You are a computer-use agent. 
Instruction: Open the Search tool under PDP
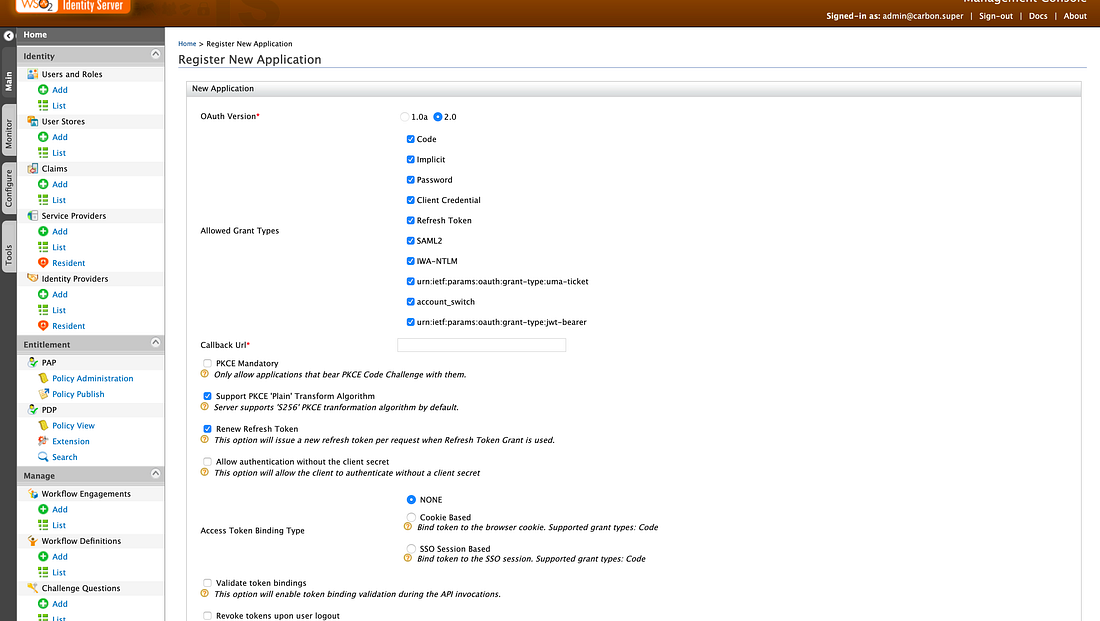pyautogui.click(x=63, y=457)
